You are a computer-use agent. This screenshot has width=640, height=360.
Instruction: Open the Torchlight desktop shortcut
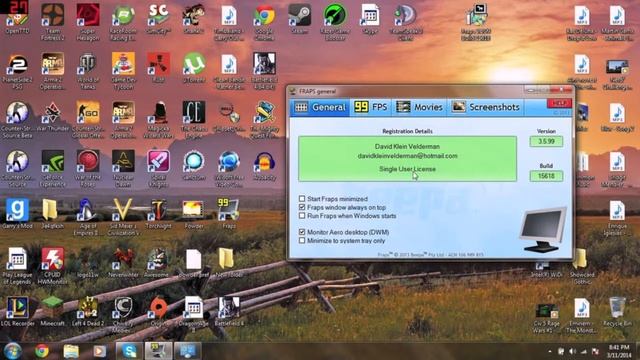158,213
